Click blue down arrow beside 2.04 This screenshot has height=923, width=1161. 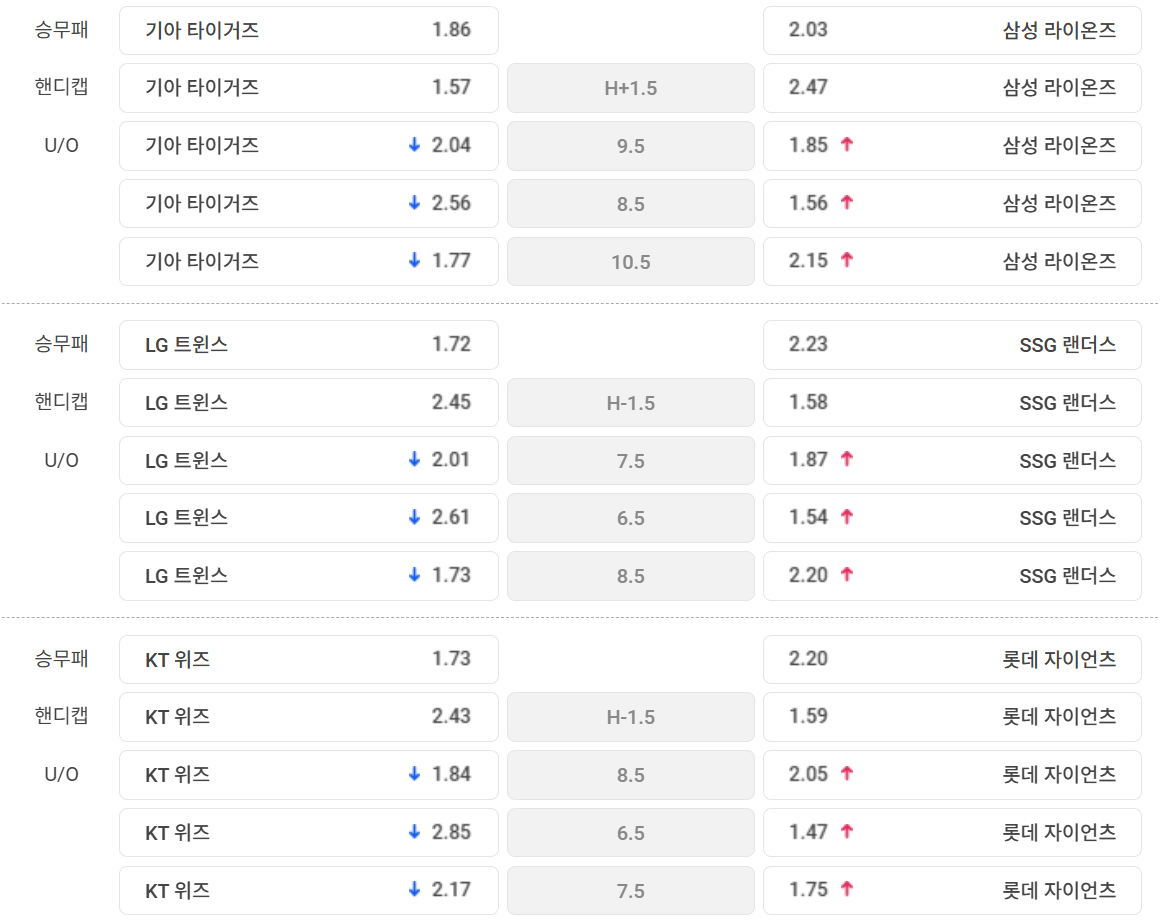click(415, 144)
